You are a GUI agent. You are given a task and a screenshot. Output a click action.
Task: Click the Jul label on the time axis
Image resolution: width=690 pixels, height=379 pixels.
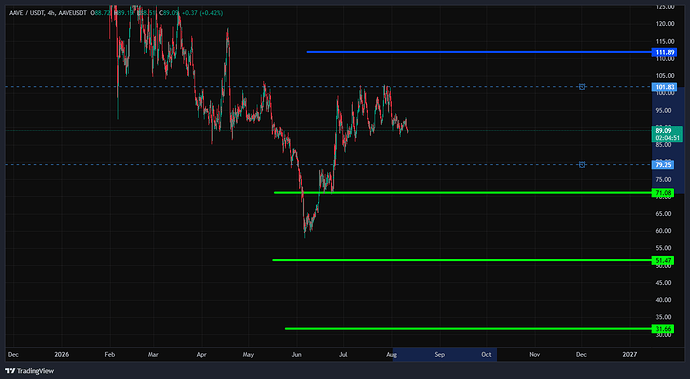pyautogui.click(x=343, y=354)
